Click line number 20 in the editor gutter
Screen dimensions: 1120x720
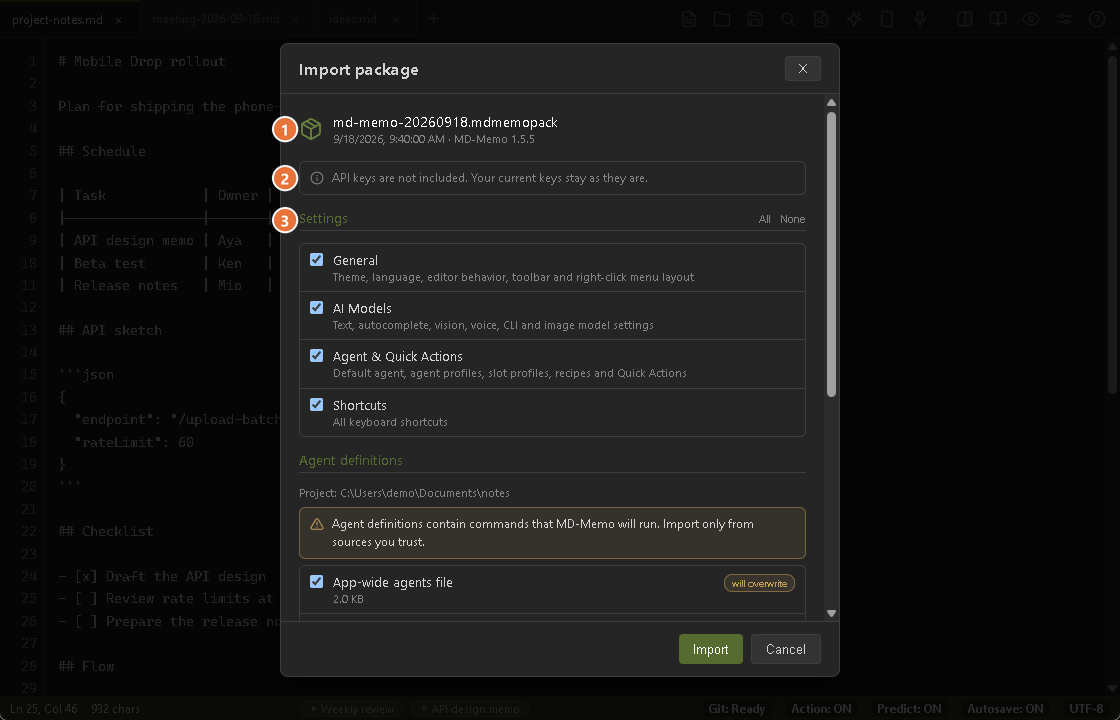29,486
